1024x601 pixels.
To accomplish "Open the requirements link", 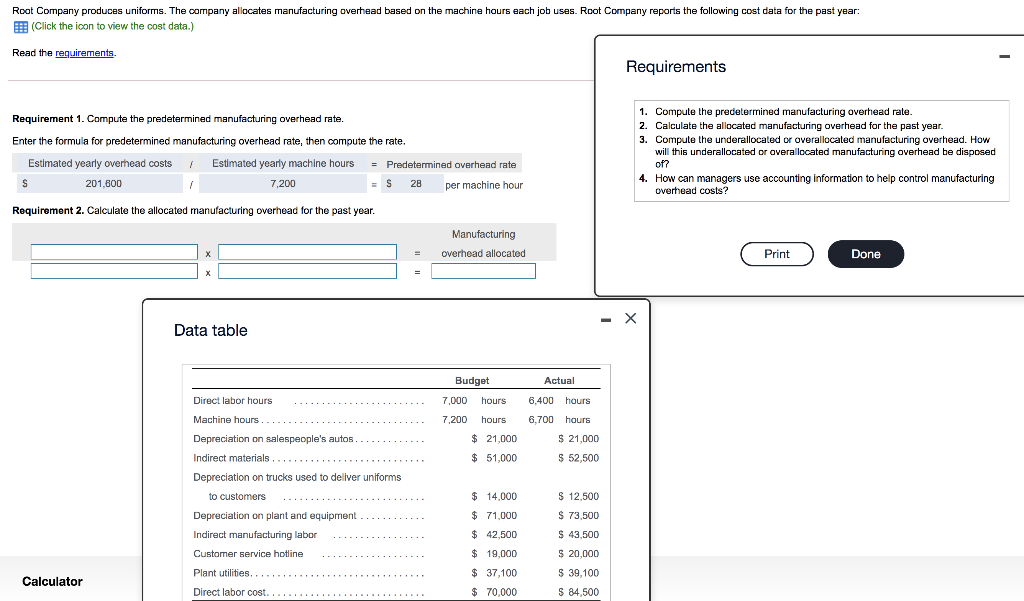I will pos(84,53).
